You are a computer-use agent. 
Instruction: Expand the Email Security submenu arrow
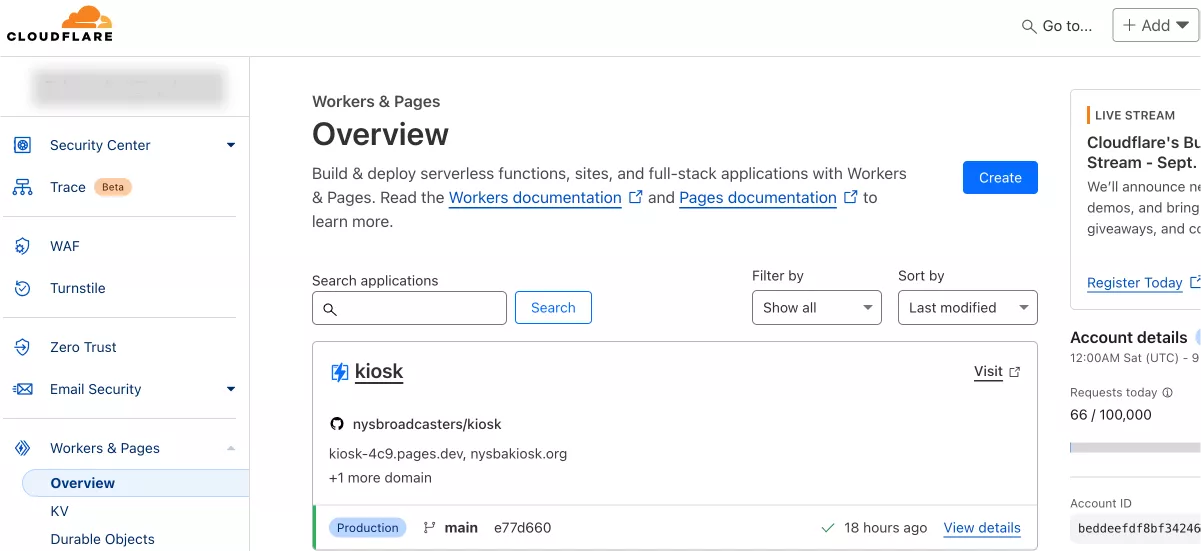pyautogui.click(x=231, y=389)
